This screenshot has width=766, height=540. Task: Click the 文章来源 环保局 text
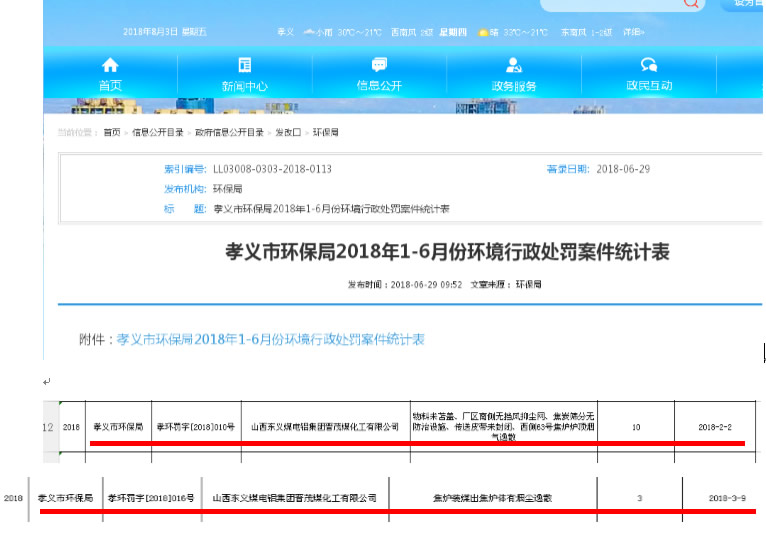coord(506,284)
